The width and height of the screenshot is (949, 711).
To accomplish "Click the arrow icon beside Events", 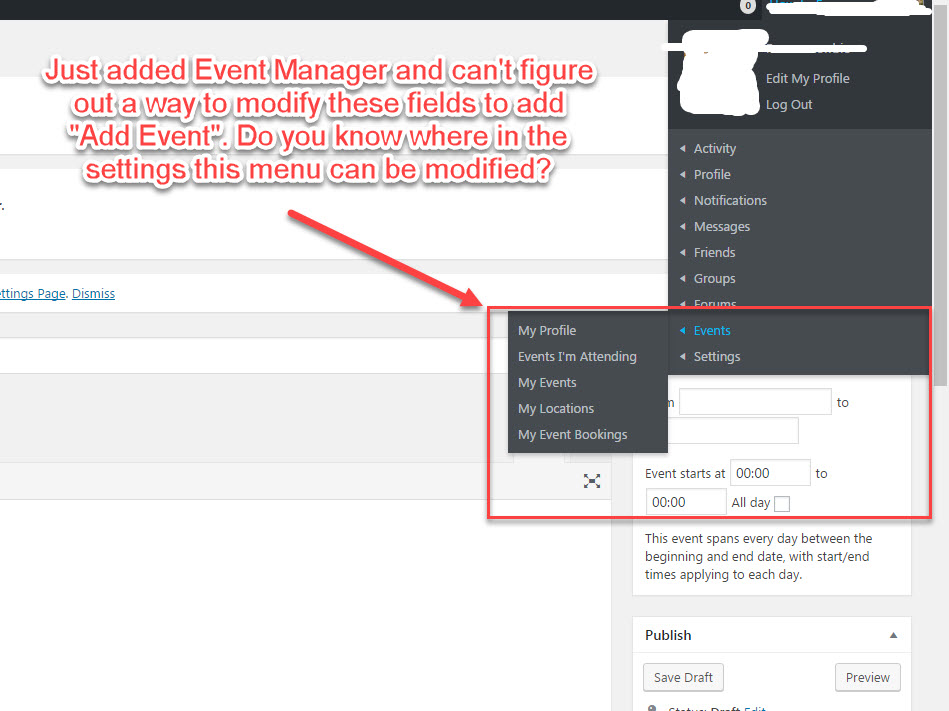I will (682, 331).
